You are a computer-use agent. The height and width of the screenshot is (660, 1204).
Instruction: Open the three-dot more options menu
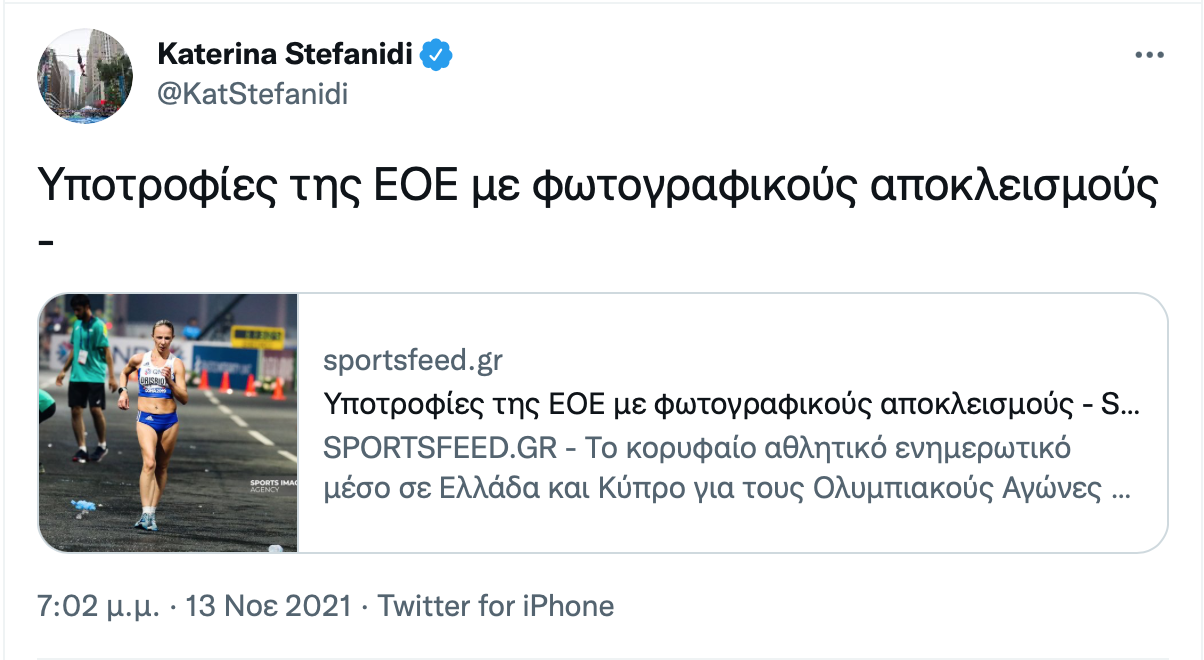[1149, 56]
